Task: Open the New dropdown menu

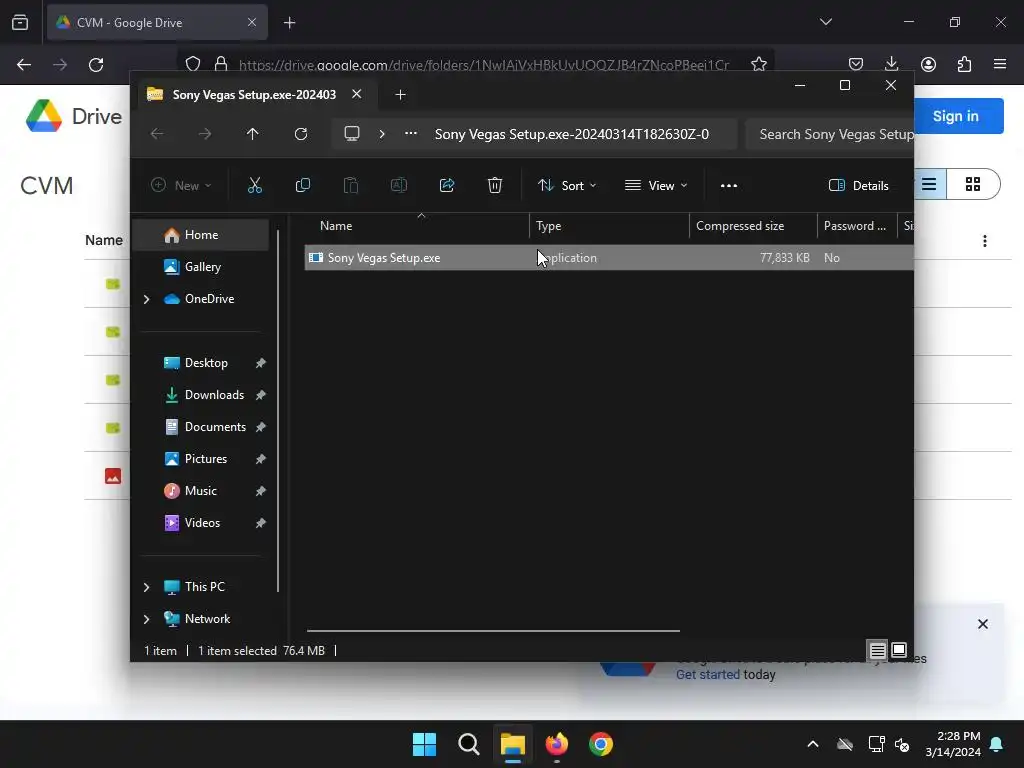Action: [x=181, y=185]
